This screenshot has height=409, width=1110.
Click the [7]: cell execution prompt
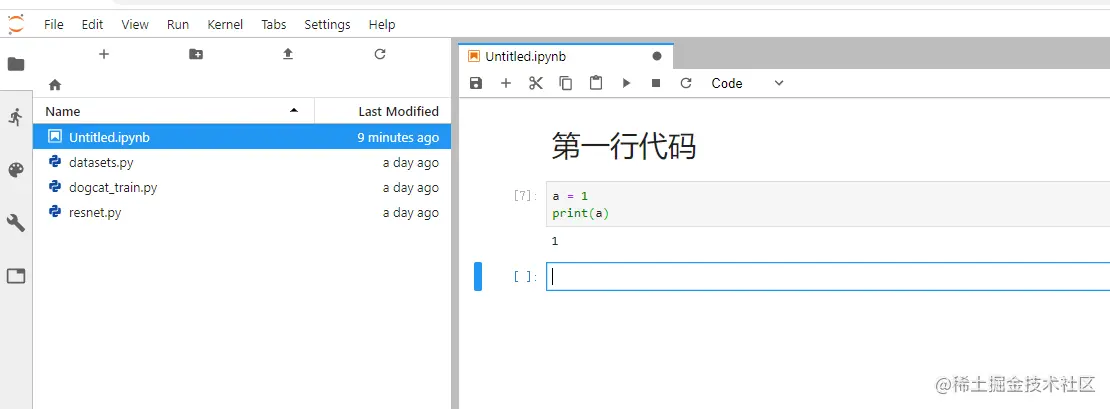pos(525,196)
